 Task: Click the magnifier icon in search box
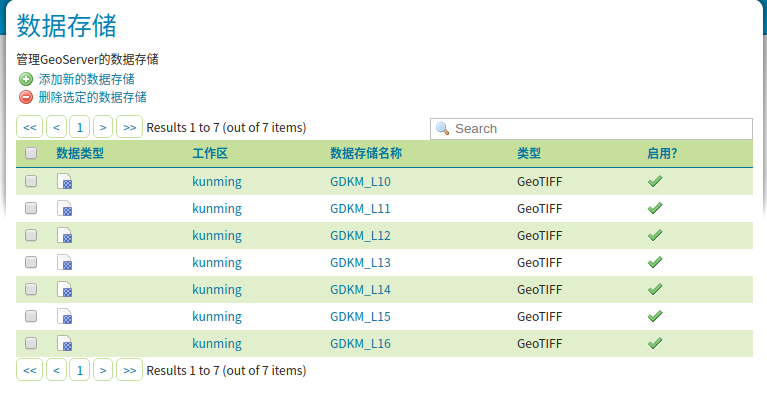[x=443, y=129]
